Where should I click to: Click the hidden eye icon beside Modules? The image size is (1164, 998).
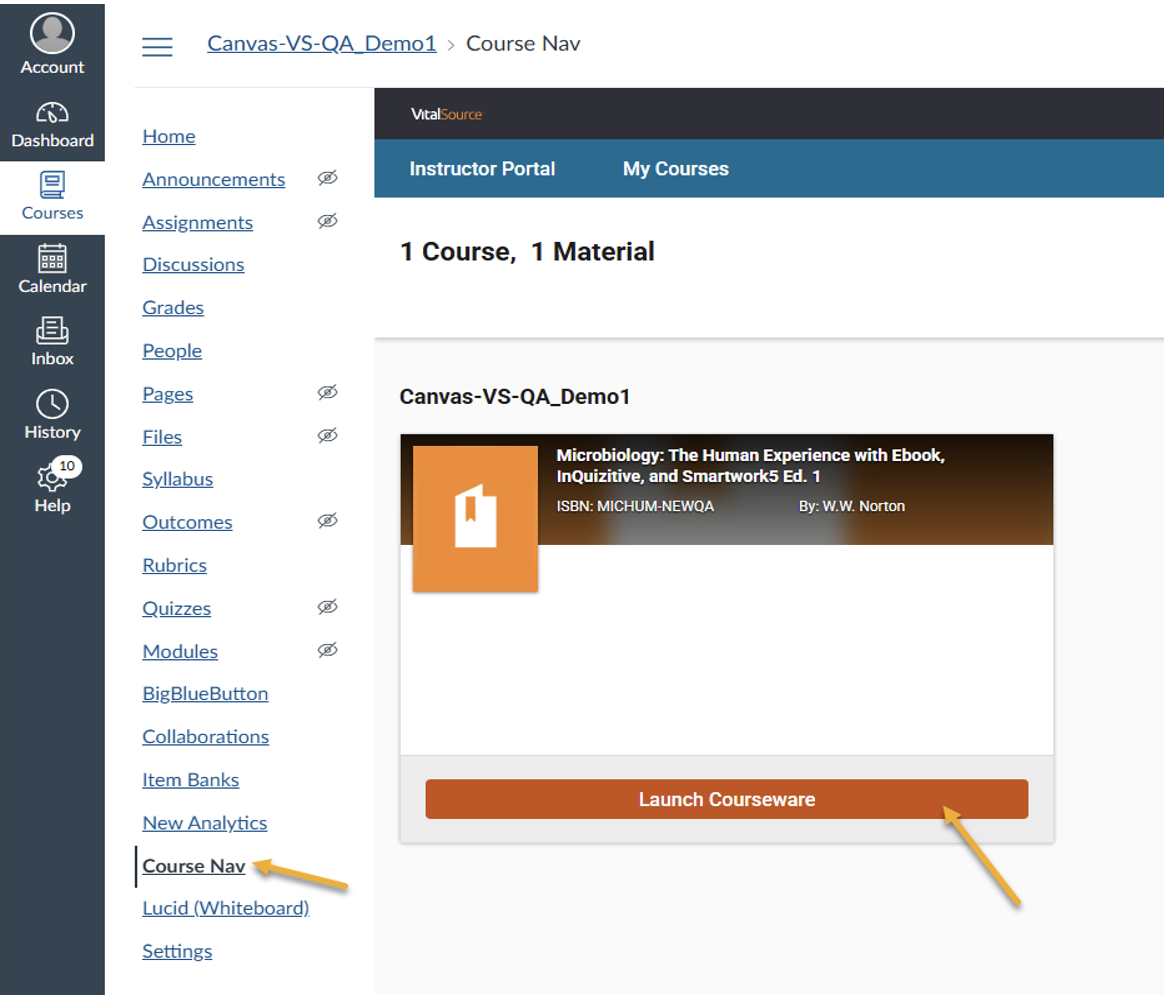point(327,650)
